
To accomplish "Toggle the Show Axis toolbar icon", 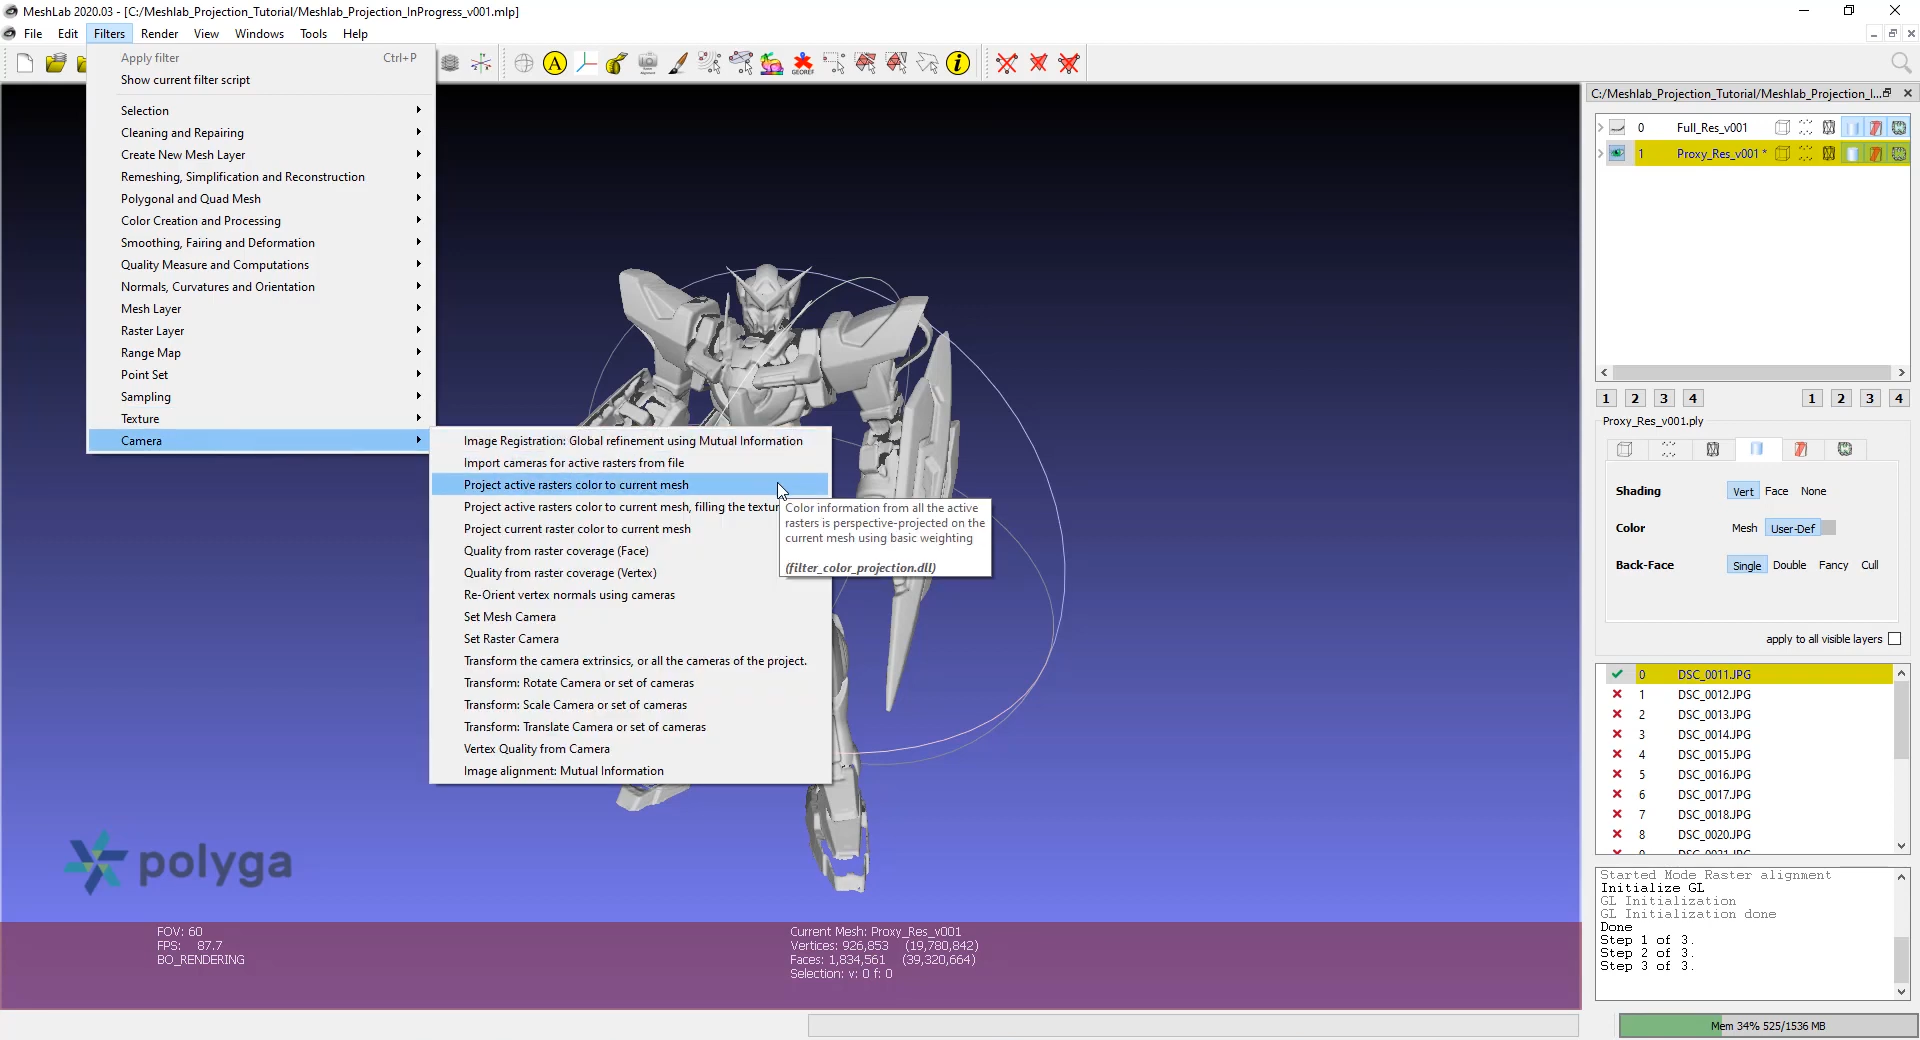I will click(481, 64).
